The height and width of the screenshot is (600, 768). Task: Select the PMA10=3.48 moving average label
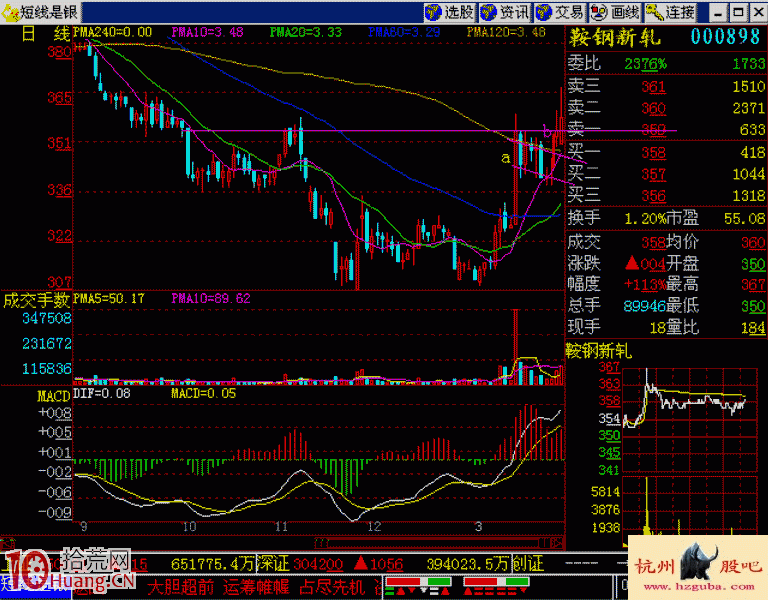[x=207, y=32]
